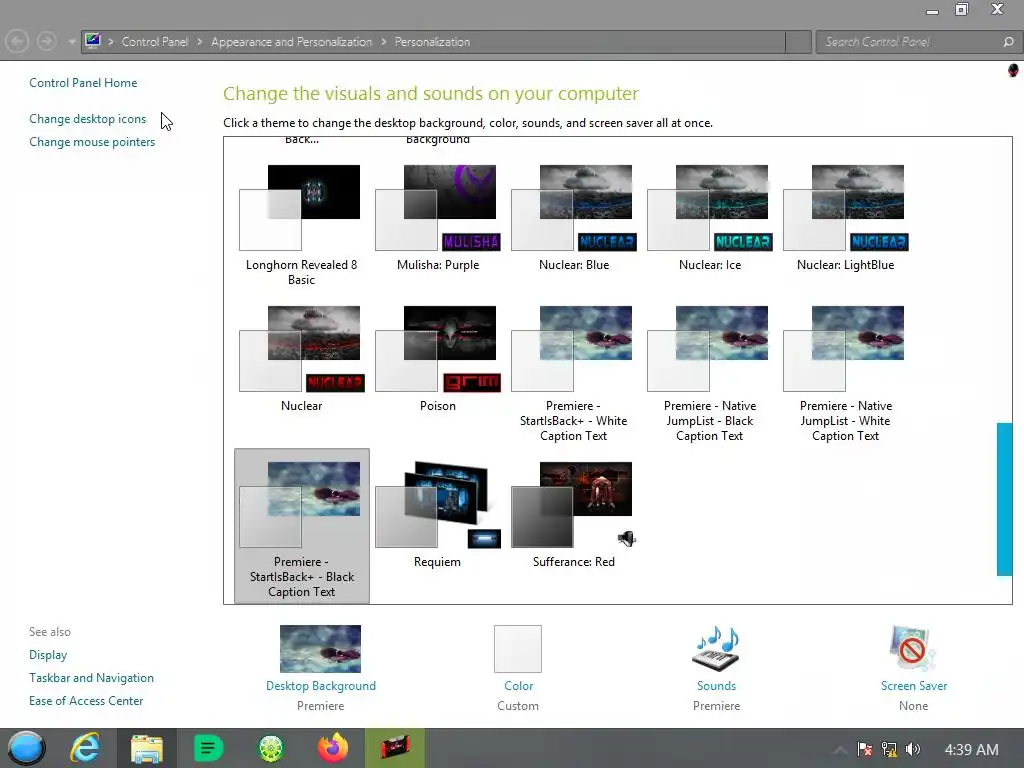This screenshot has height=768, width=1024.
Task: Click the Desktop Background link
Action: click(x=321, y=686)
